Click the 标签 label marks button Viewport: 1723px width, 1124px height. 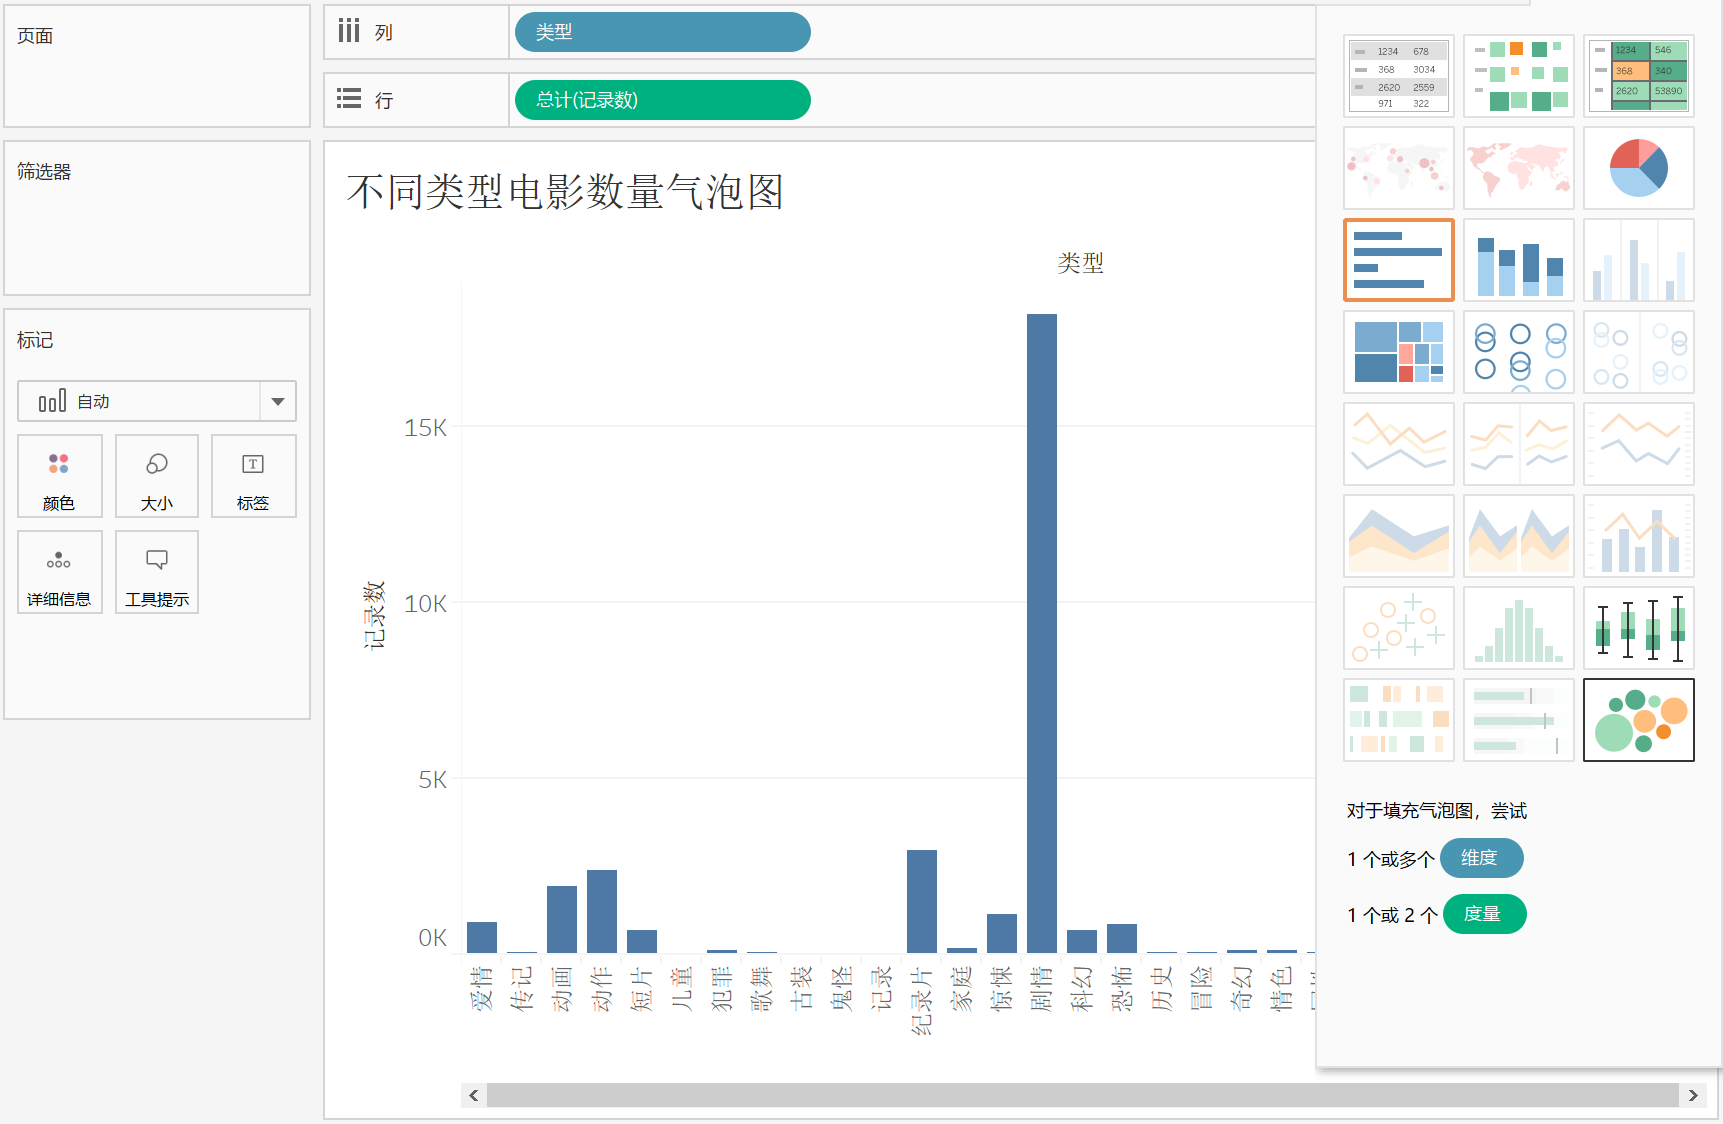[253, 476]
